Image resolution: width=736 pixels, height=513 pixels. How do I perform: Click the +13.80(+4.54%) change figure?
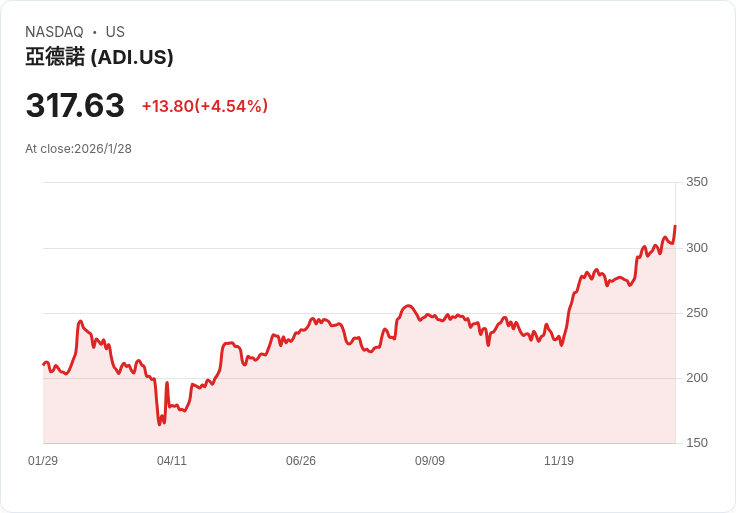pos(205,106)
